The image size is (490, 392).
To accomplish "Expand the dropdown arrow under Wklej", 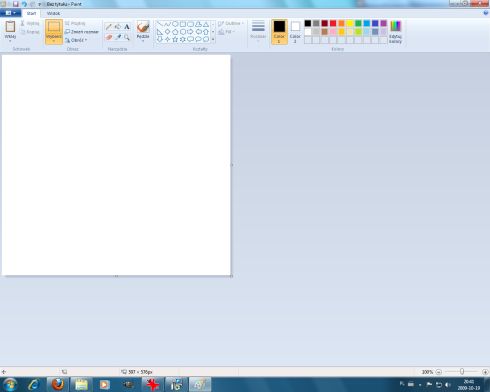I will tap(10, 41).
